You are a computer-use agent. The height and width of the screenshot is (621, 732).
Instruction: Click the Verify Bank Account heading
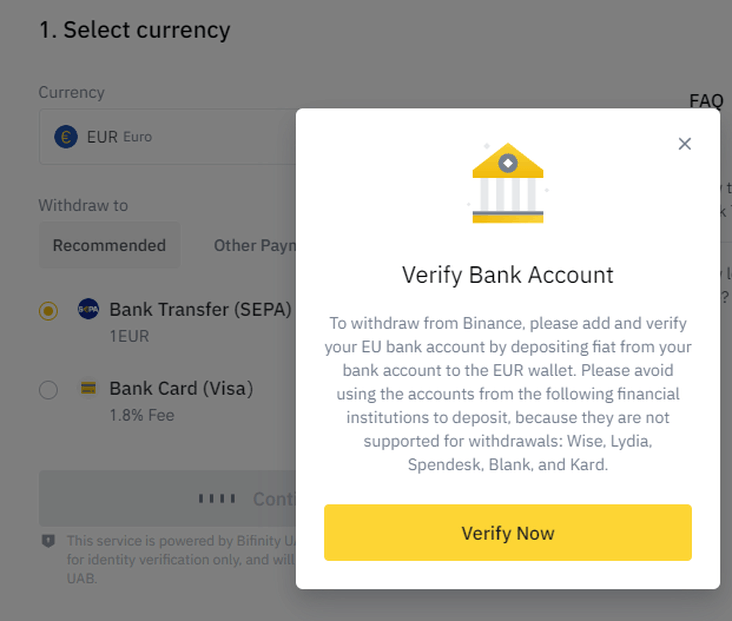(508, 275)
